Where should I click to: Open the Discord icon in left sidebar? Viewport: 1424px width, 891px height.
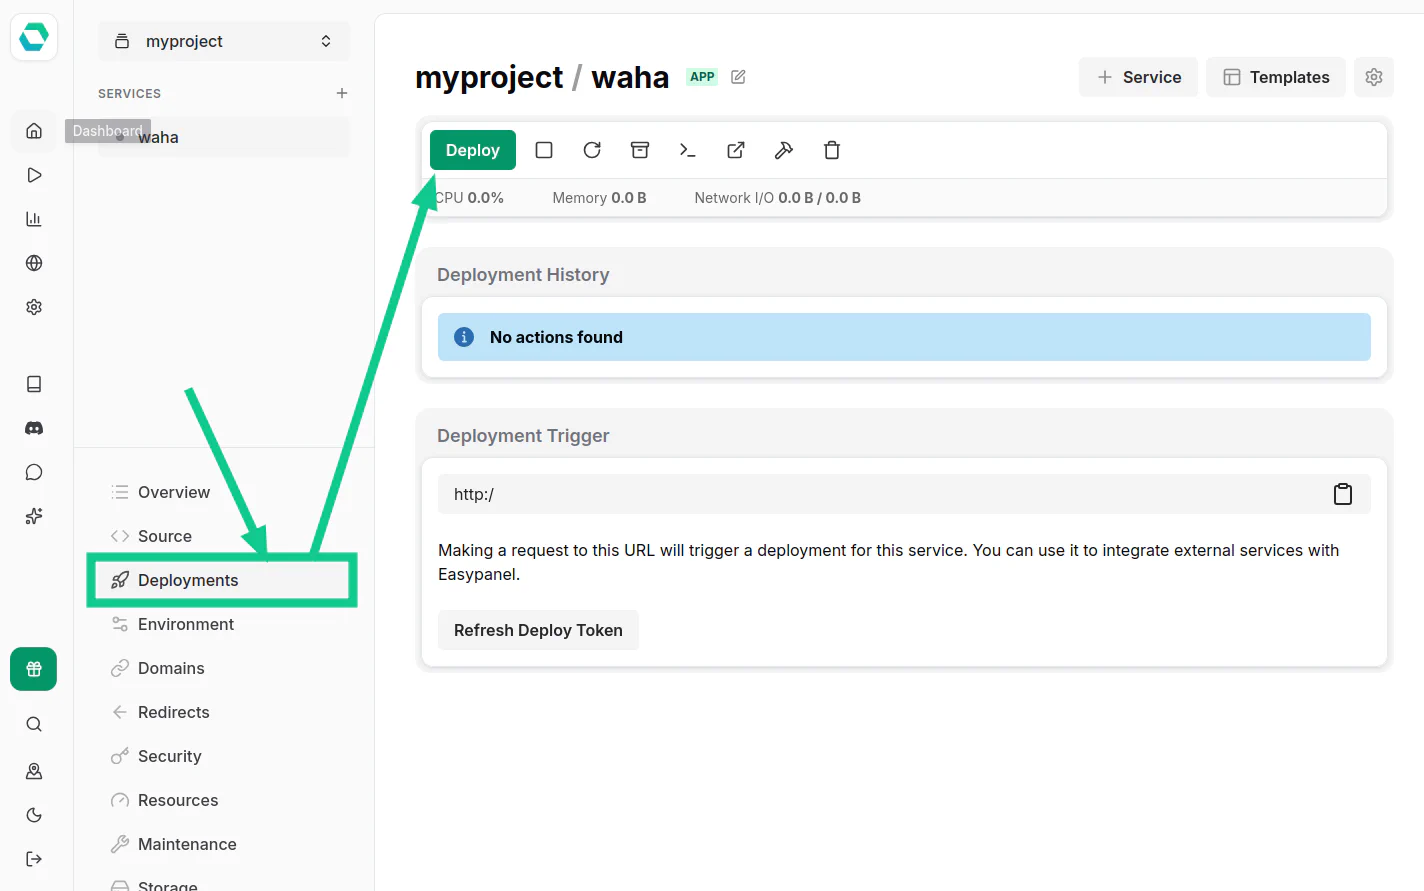coord(34,428)
